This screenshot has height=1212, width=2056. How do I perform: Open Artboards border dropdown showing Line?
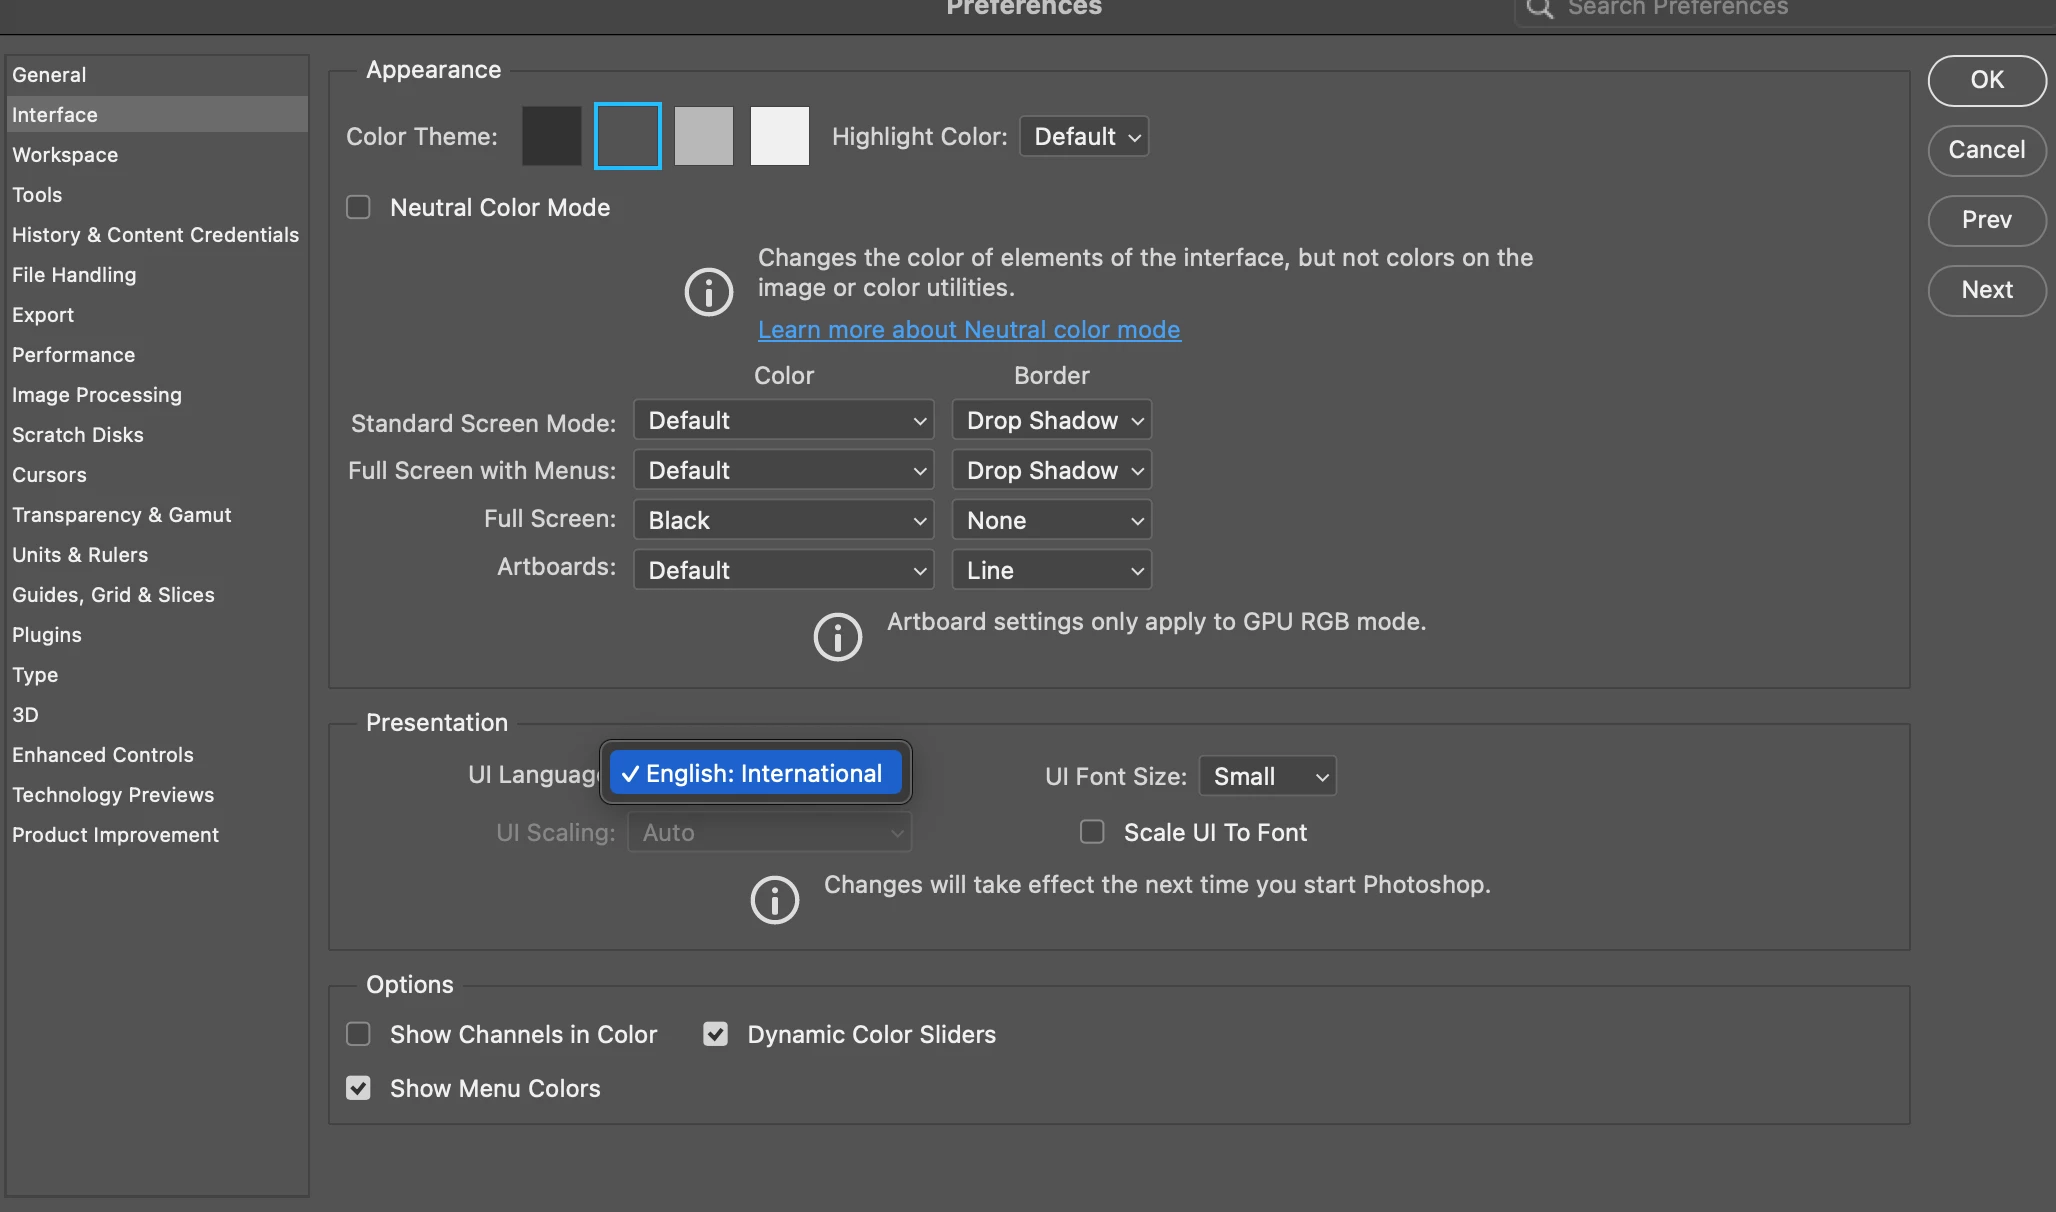tap(1052, 570)
